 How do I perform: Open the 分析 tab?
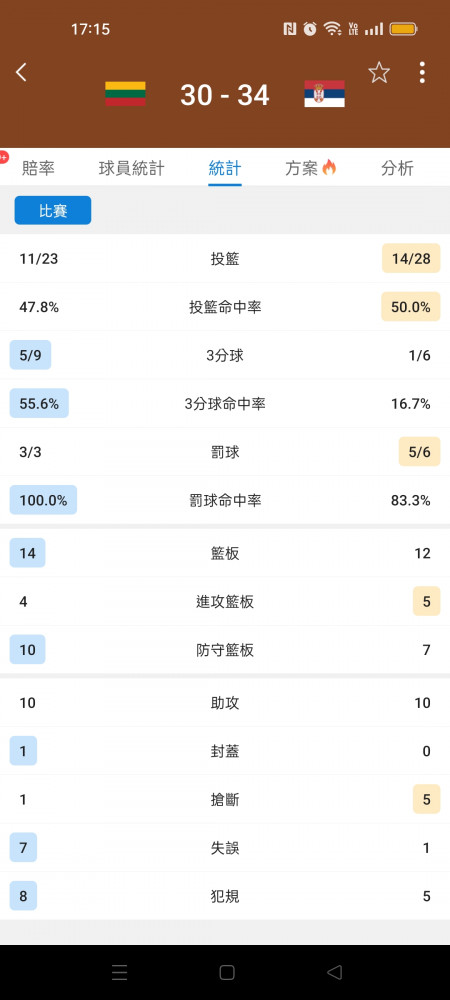coord(397,168)
